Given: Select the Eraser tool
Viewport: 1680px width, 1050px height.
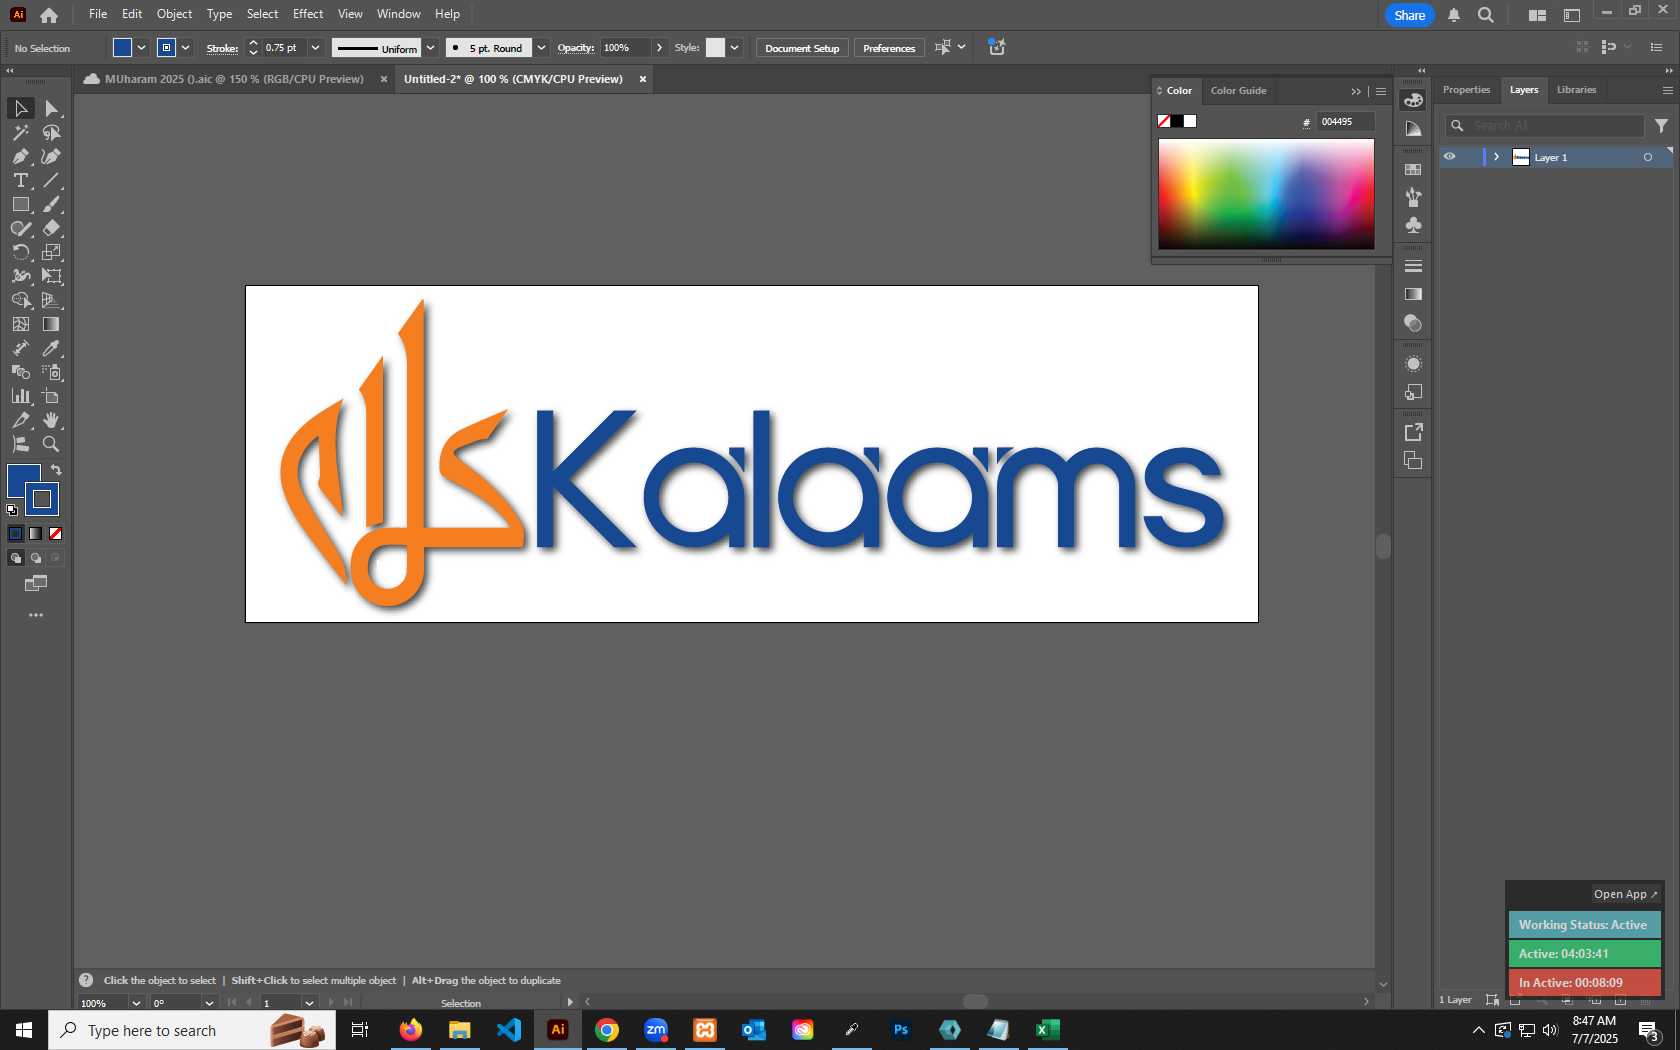Looking at the screenshot, I should point(51,228).
